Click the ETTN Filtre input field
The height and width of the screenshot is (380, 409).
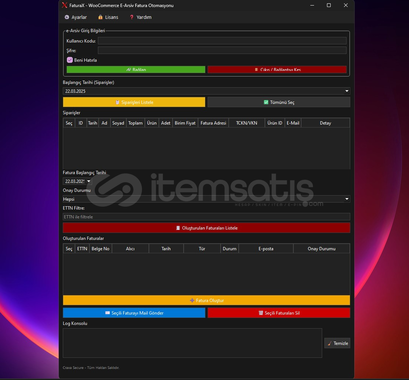point(206,217)
